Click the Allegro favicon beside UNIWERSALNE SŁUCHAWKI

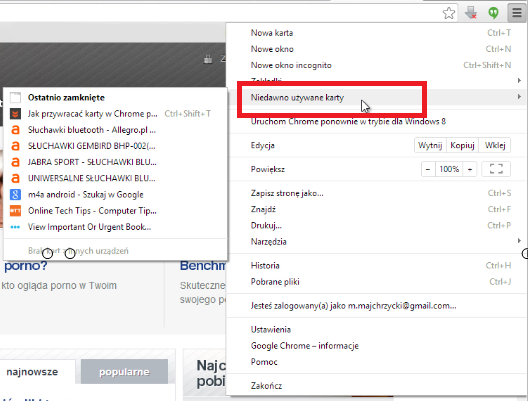pos(15,178)
